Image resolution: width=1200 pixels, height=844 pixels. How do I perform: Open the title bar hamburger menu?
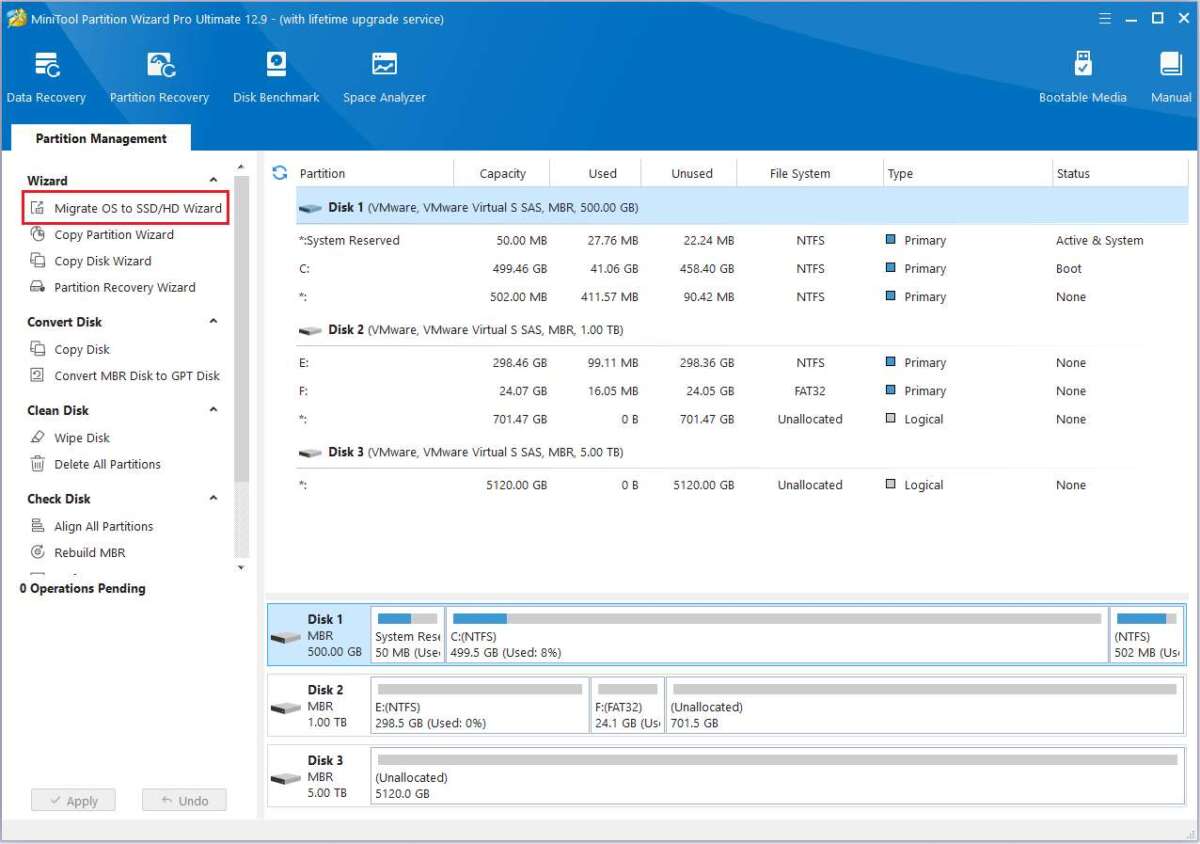(x=1105, y=18)
